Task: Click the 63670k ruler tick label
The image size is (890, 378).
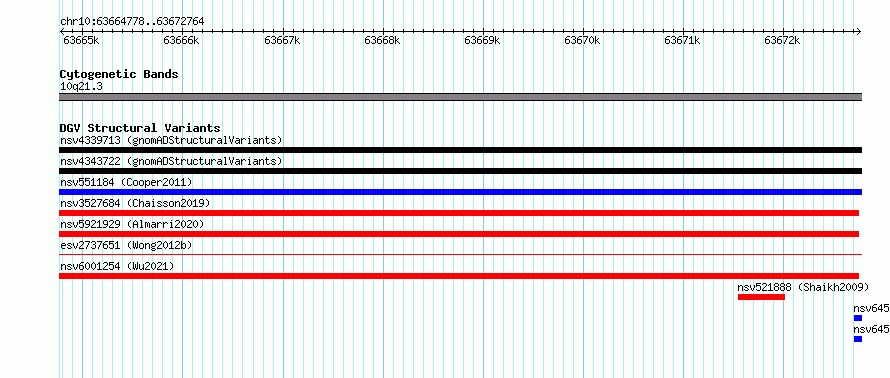Action: click(x=582, y=40)
